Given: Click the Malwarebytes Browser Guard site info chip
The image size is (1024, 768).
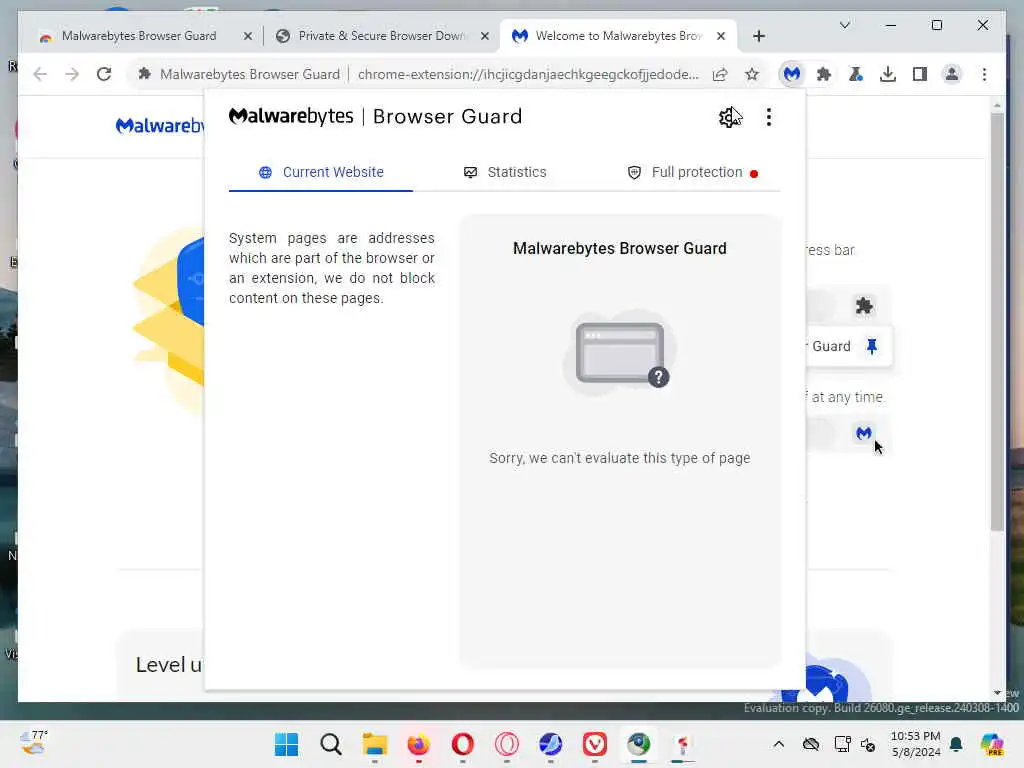Looking at the screenshot, I should coord(239,74).
